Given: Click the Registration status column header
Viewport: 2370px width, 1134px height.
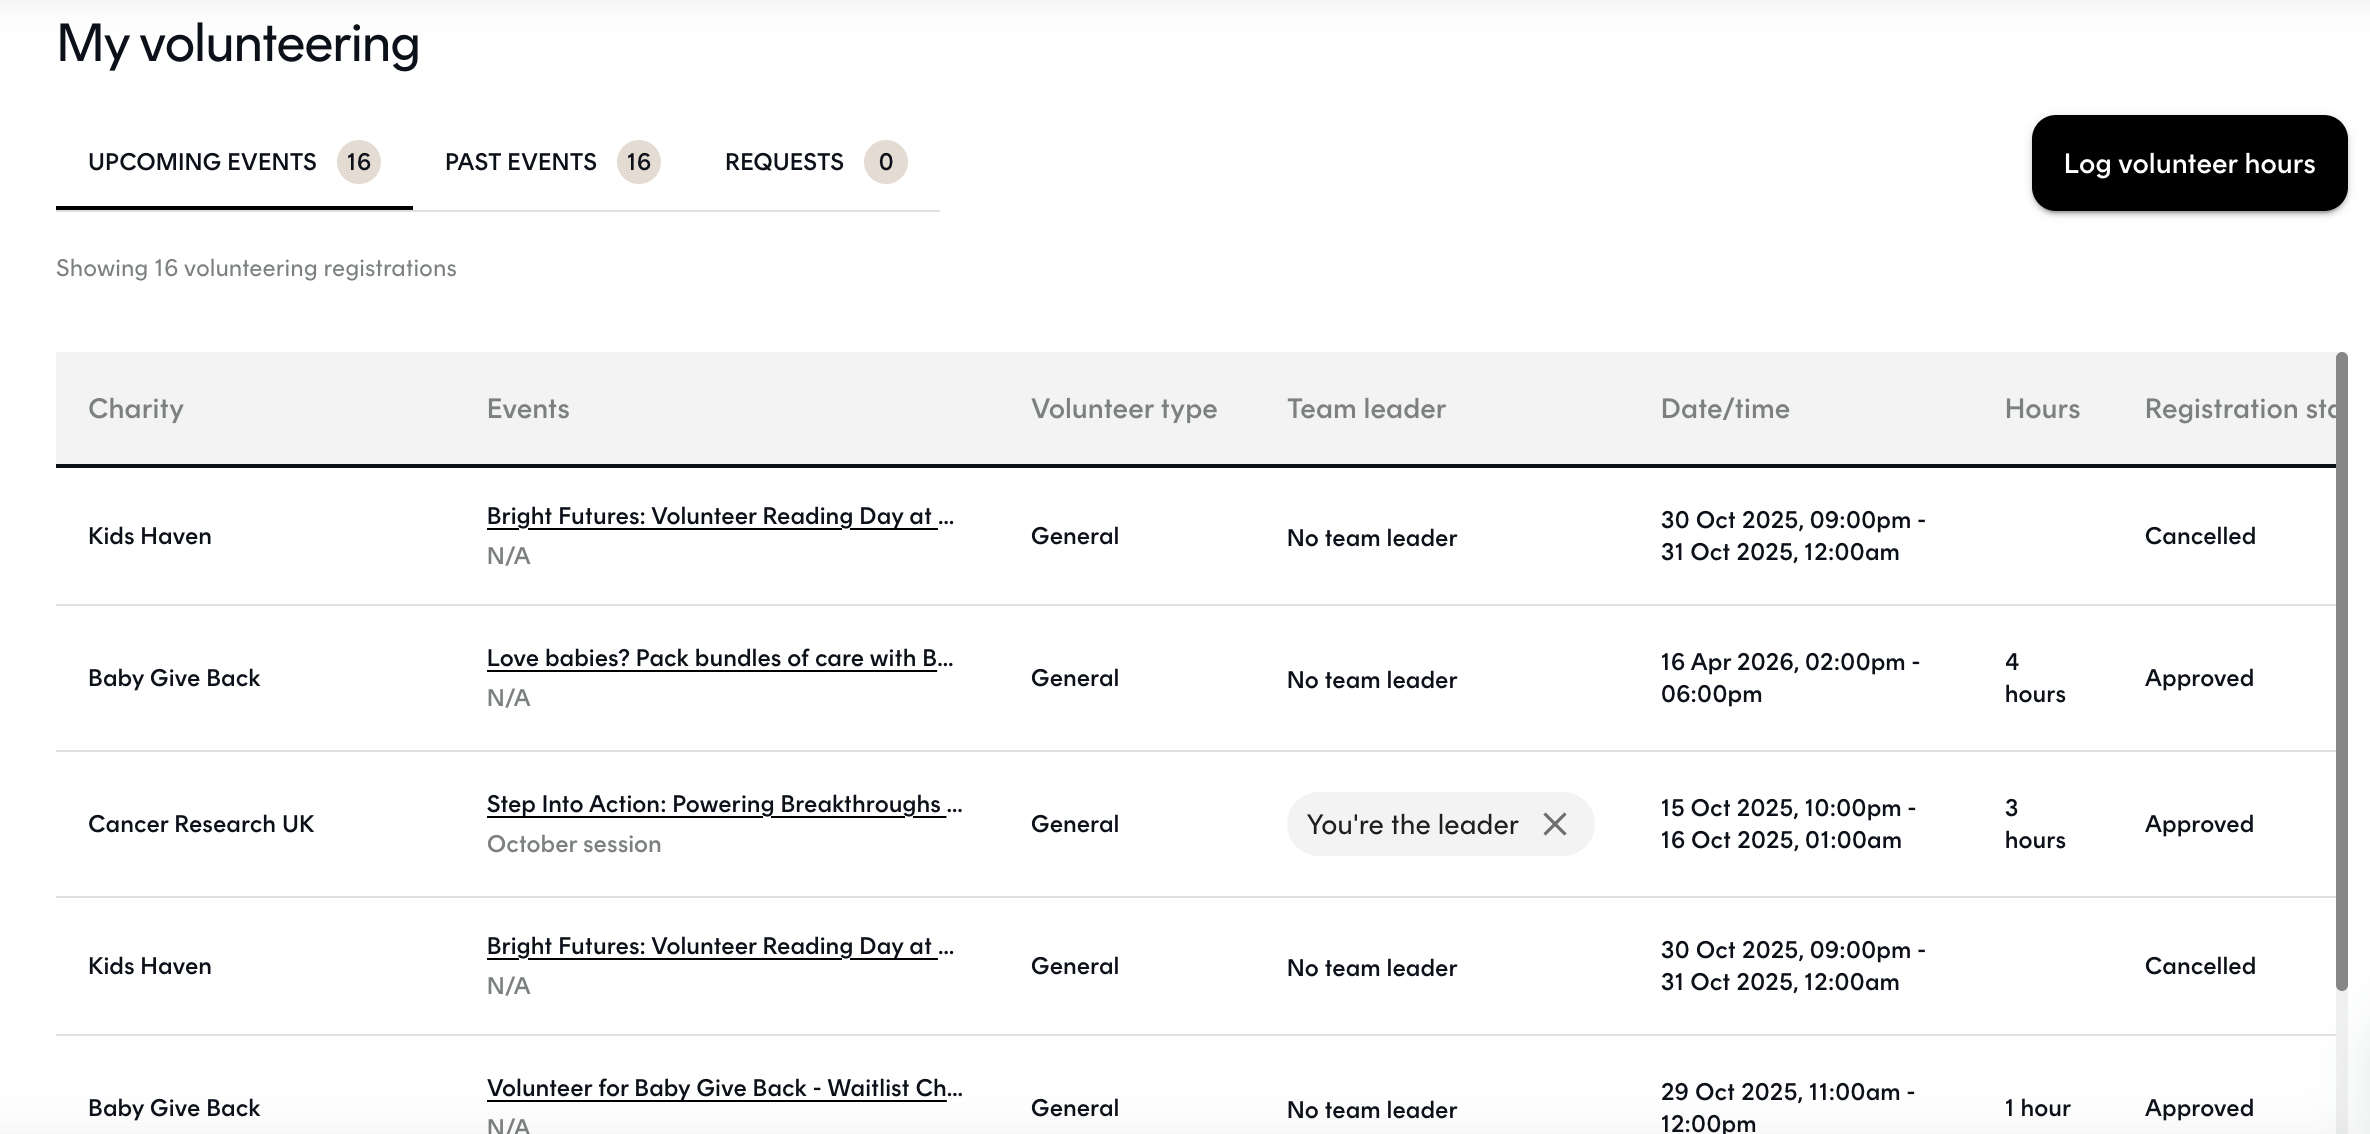Looking at the screenshot, I should pyautogui.click(x=2240, y=408).
